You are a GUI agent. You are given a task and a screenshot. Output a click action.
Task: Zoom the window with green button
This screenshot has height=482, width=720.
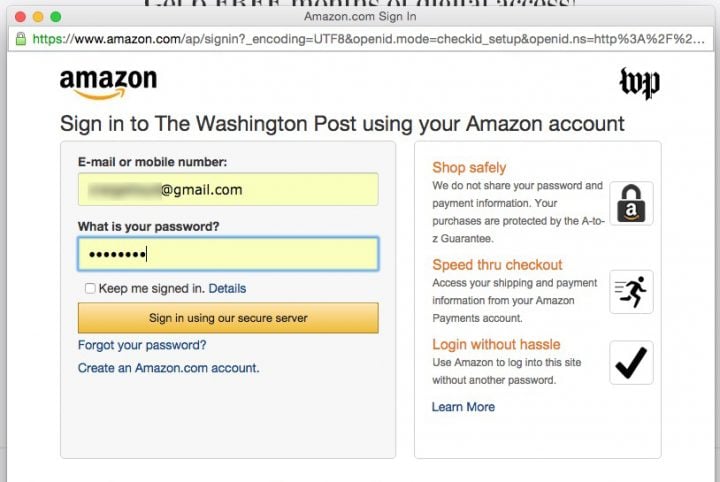(56, 17)
